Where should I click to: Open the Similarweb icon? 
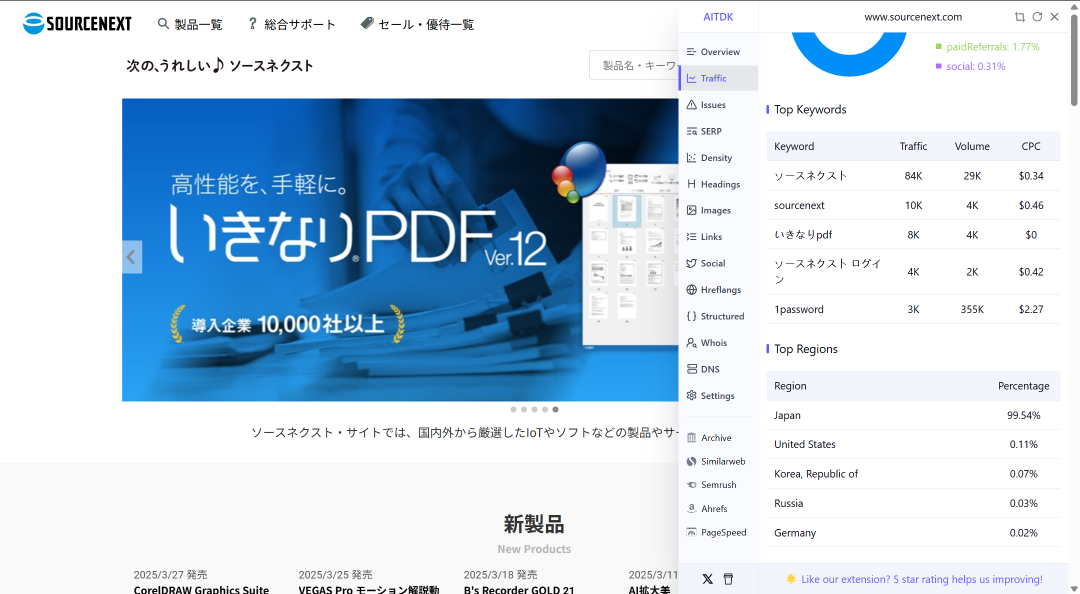pos(692,461)
